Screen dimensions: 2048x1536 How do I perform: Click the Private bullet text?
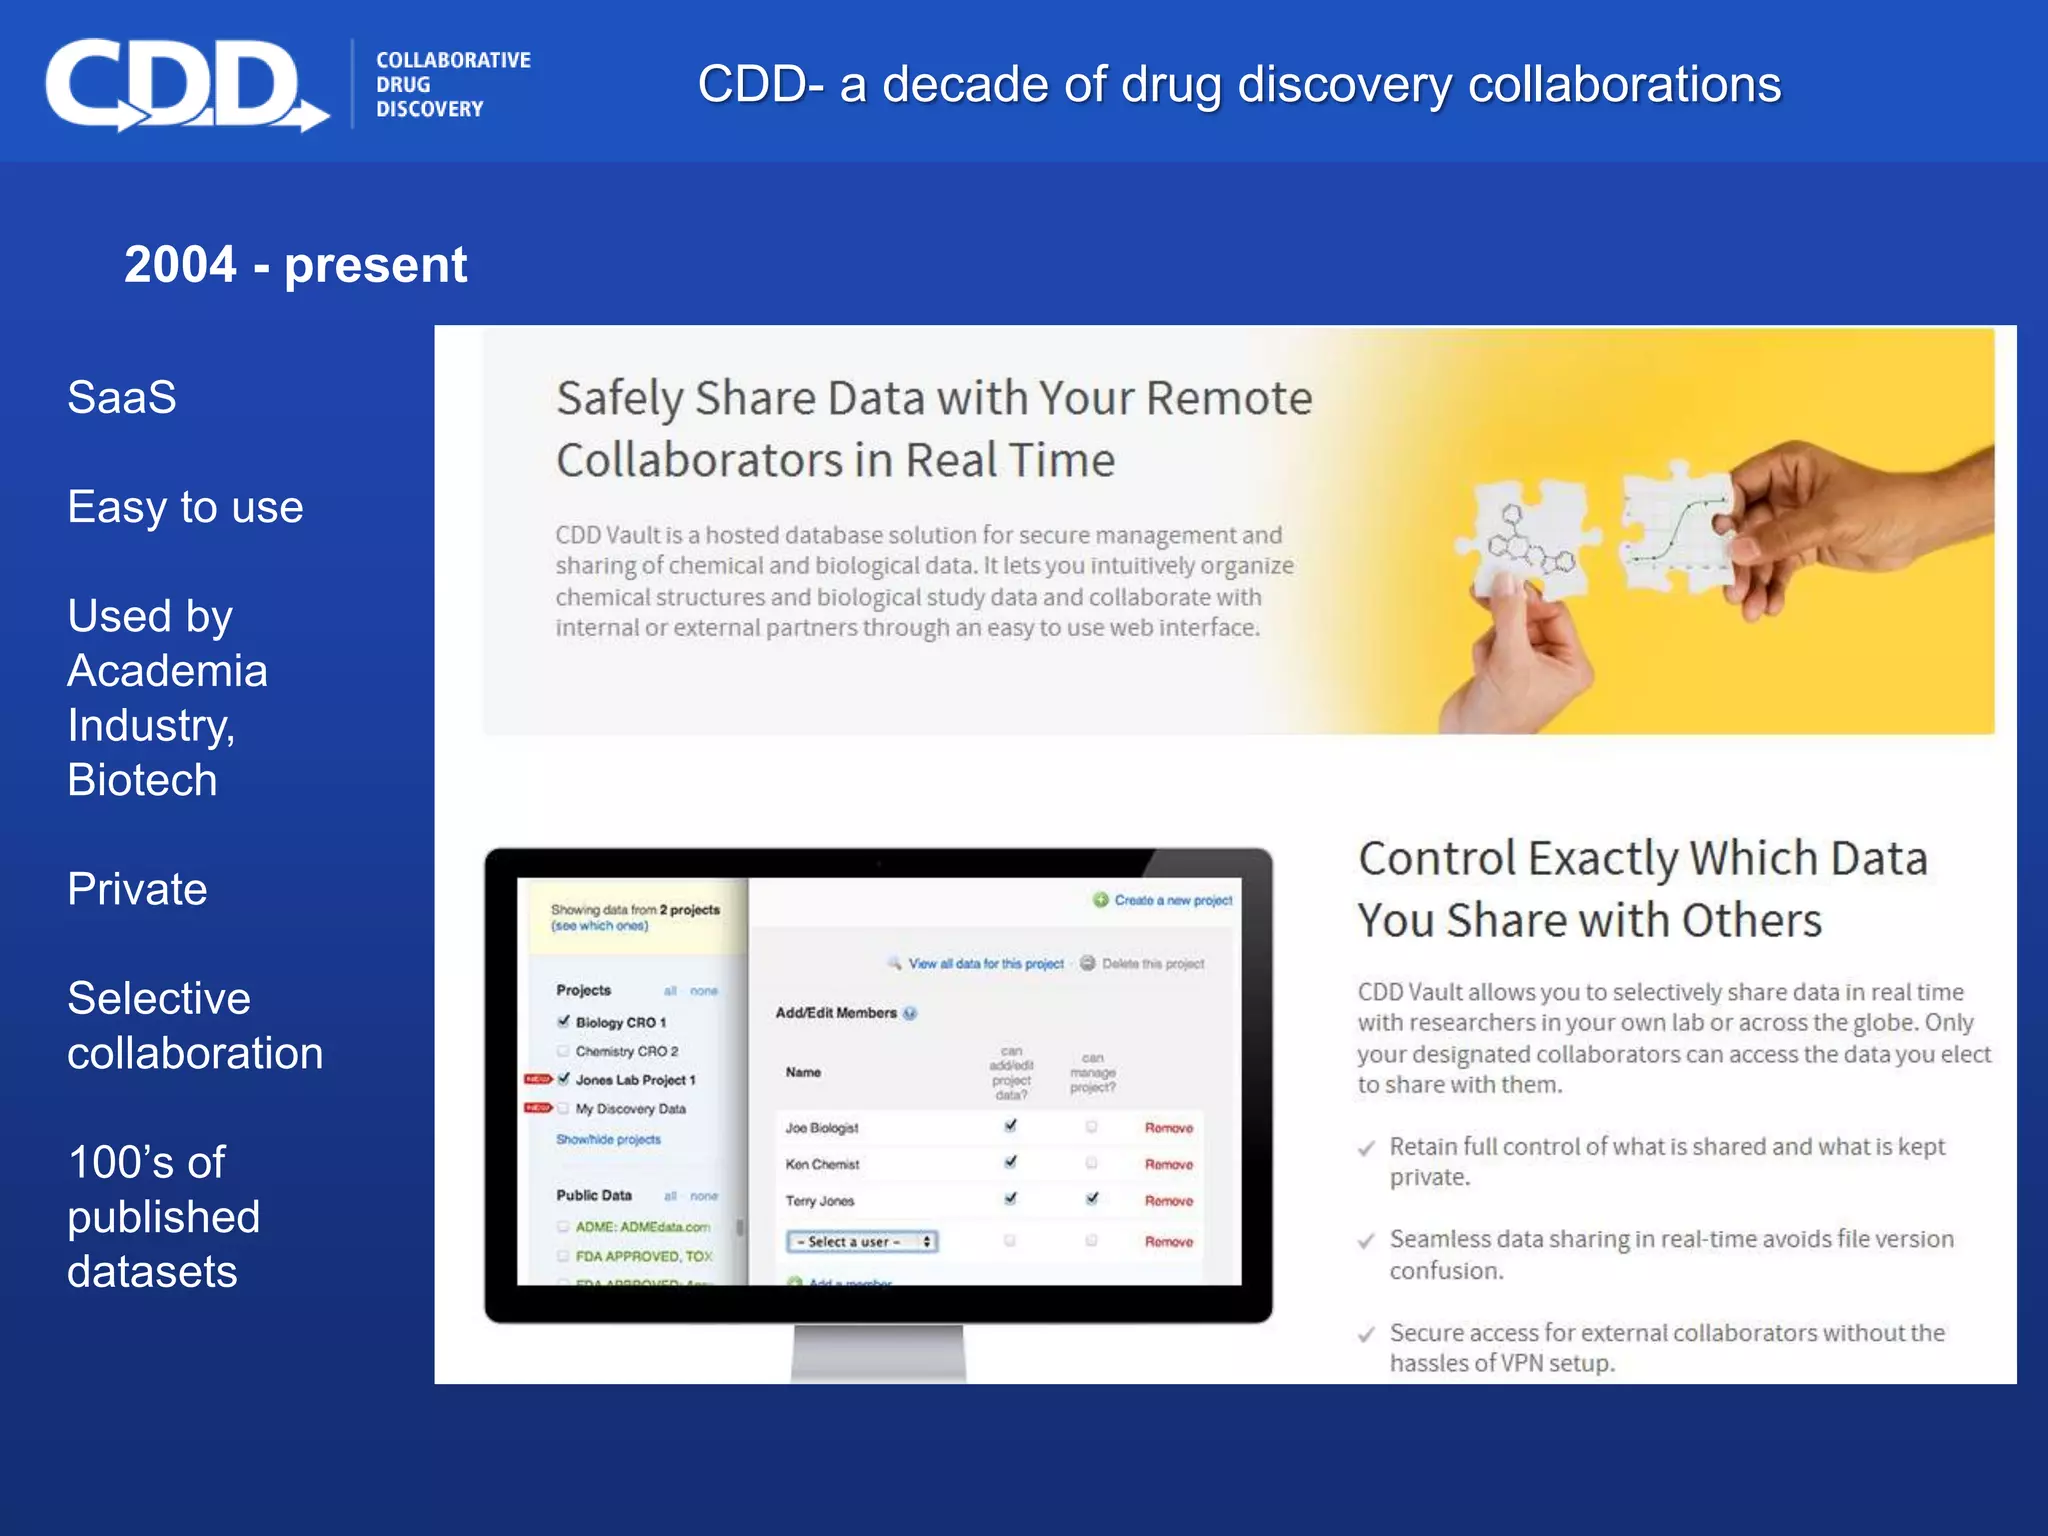137,889
